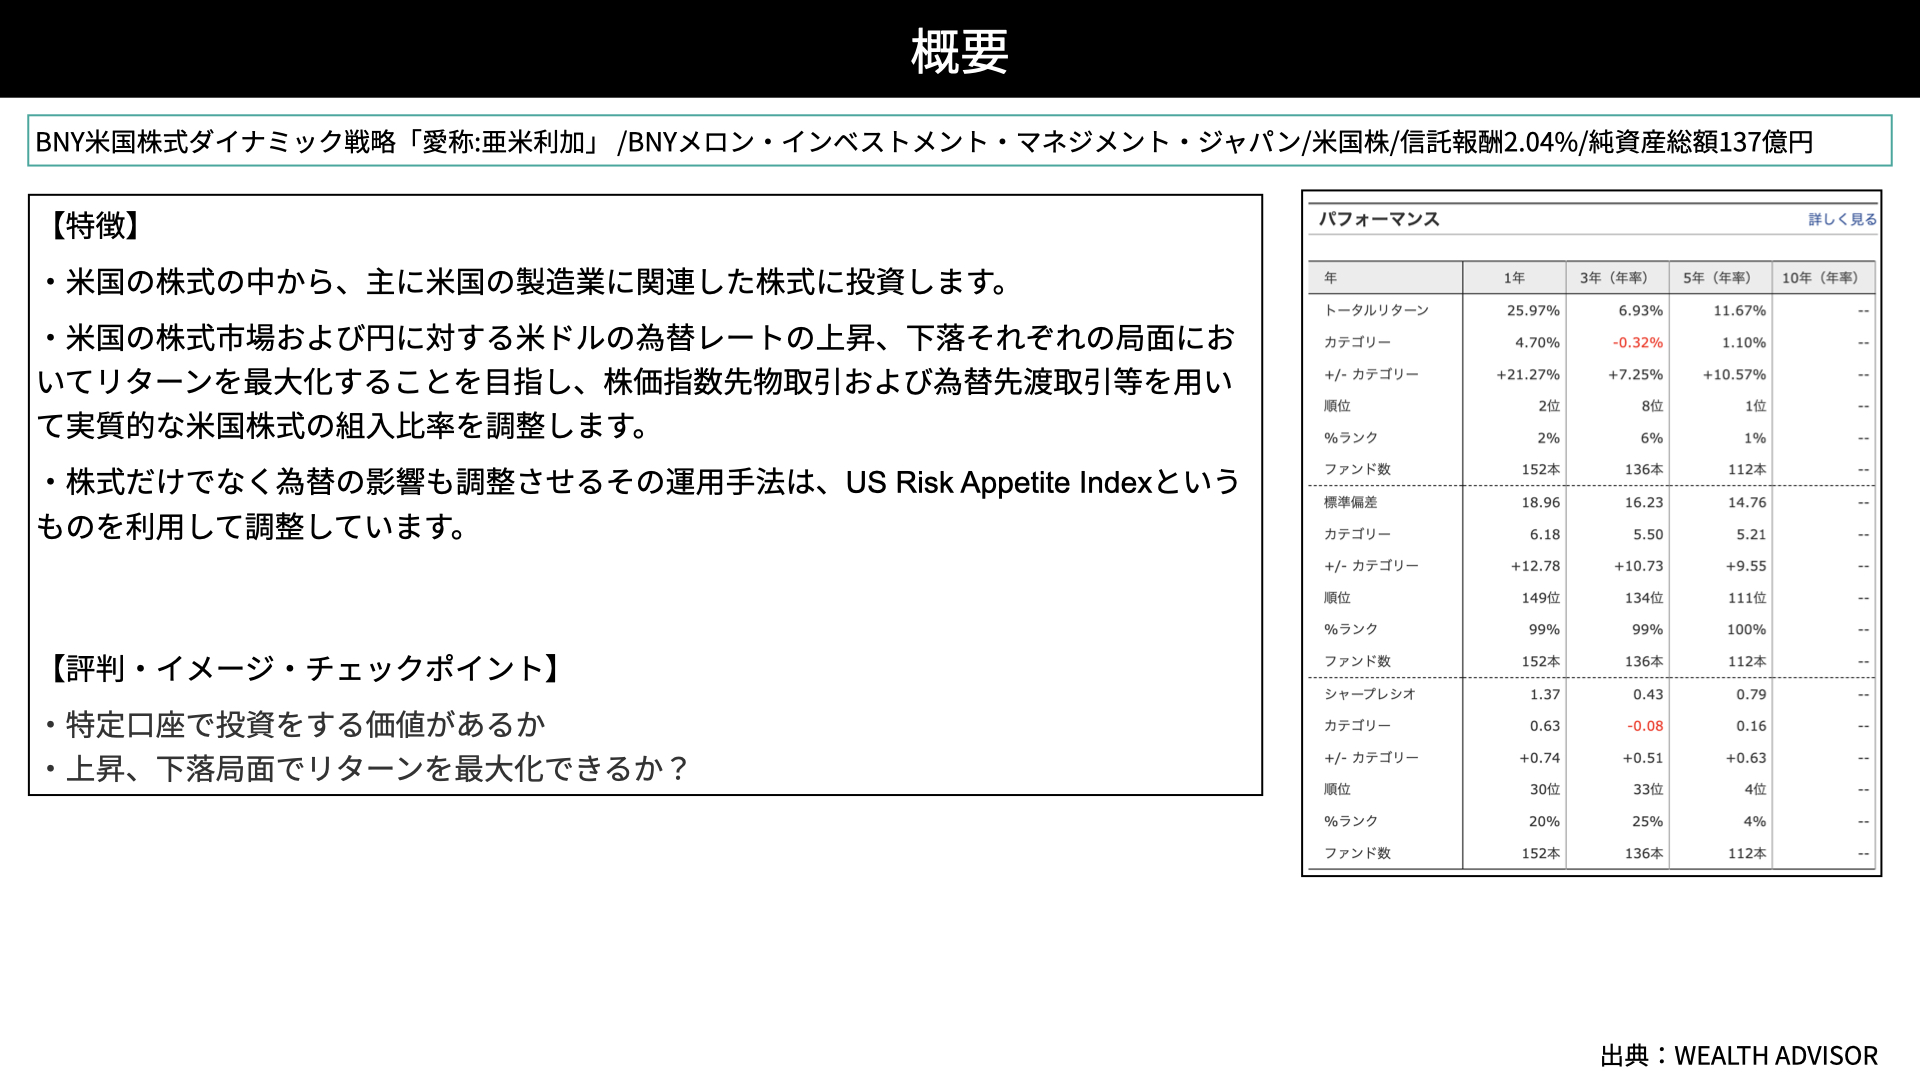
Task: Select Sharpe ratio value 0.43
Action: click(1648, 694)
